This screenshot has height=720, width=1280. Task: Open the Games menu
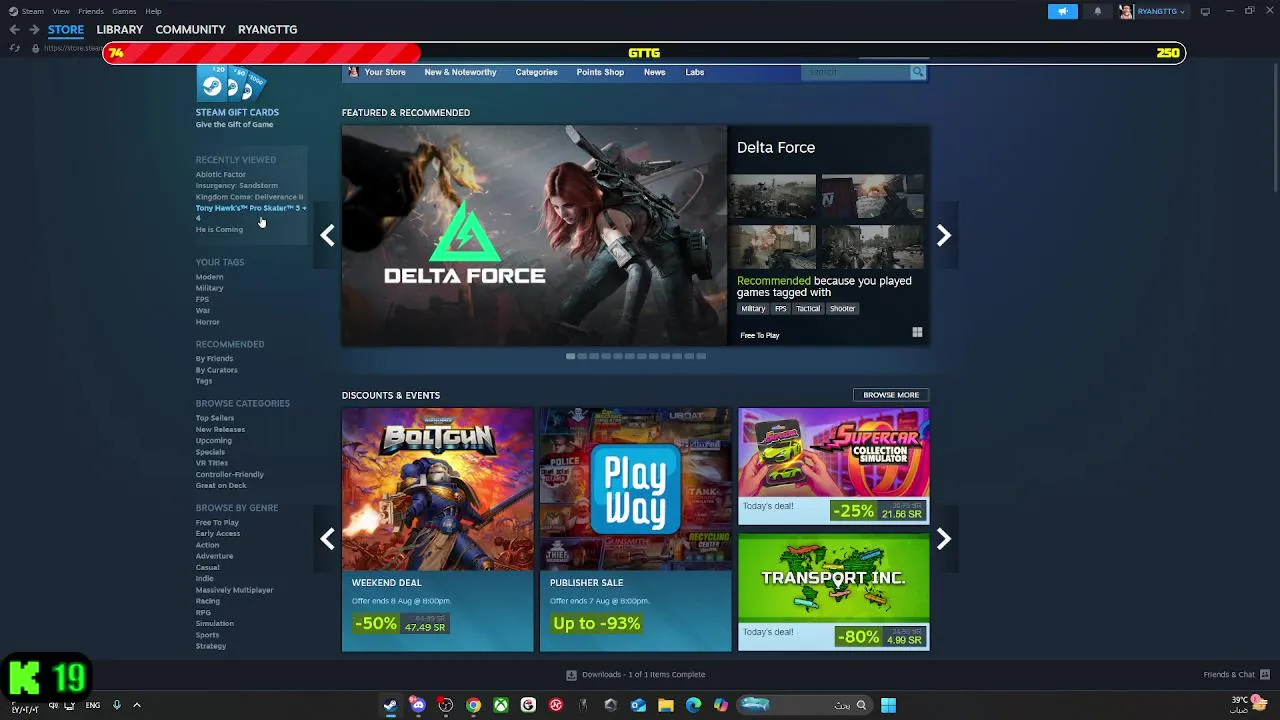[x=124, y=11]
